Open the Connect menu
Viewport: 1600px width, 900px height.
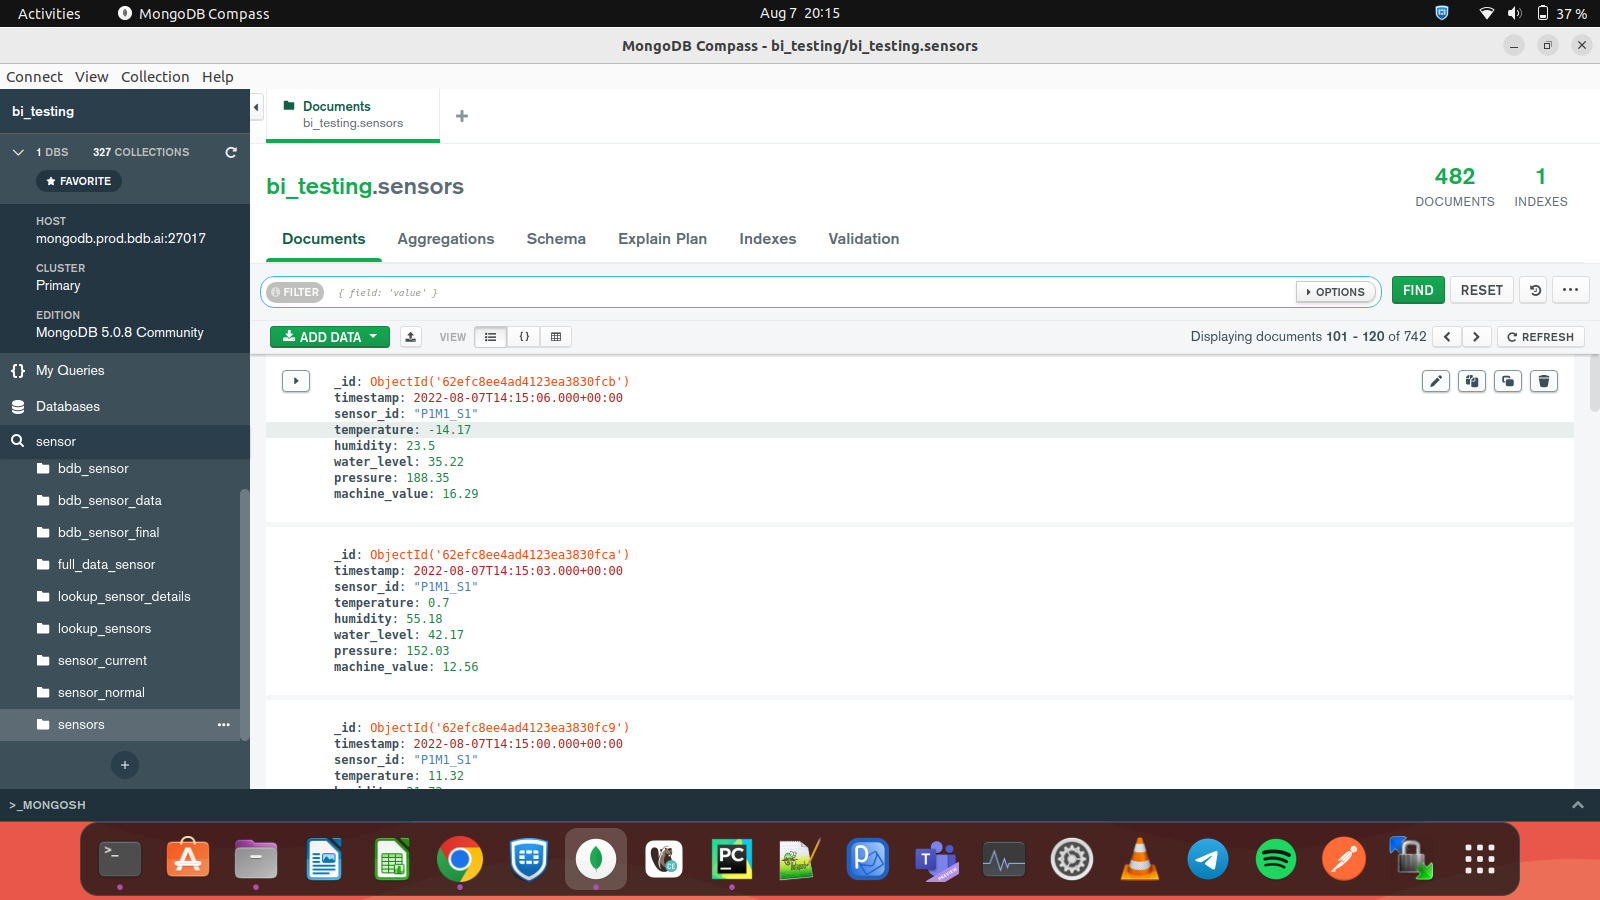[x=34, y=77]
